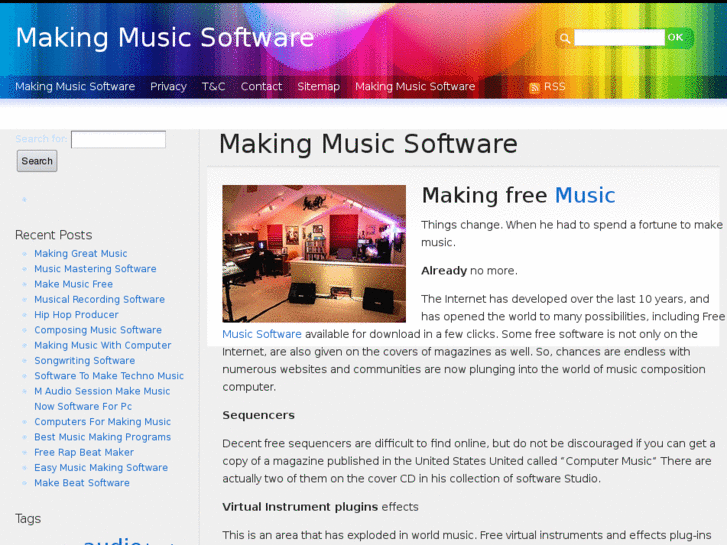Click the Virtual Instrument plugins subheading

pos(300,507)
